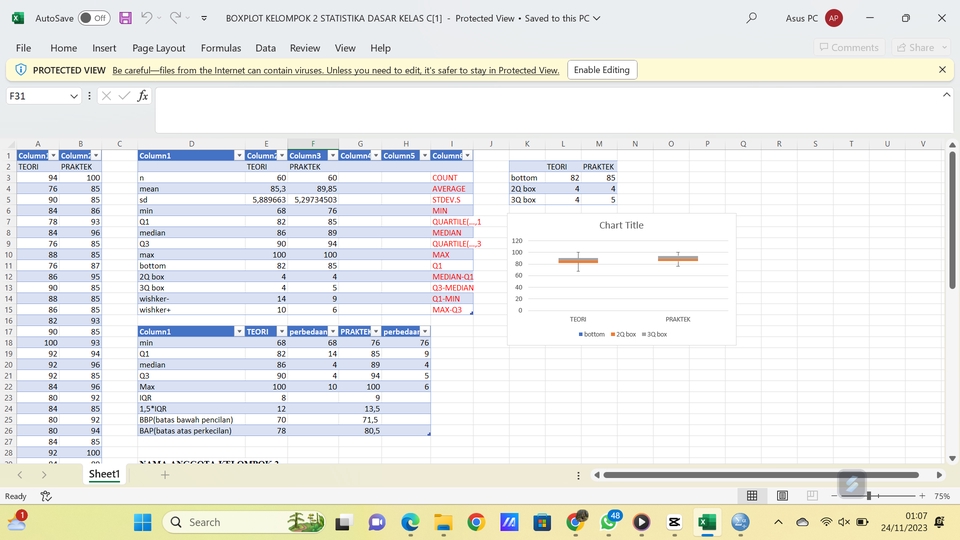
Task: Add a new sheet with plus icon
Action: [165, 474]
